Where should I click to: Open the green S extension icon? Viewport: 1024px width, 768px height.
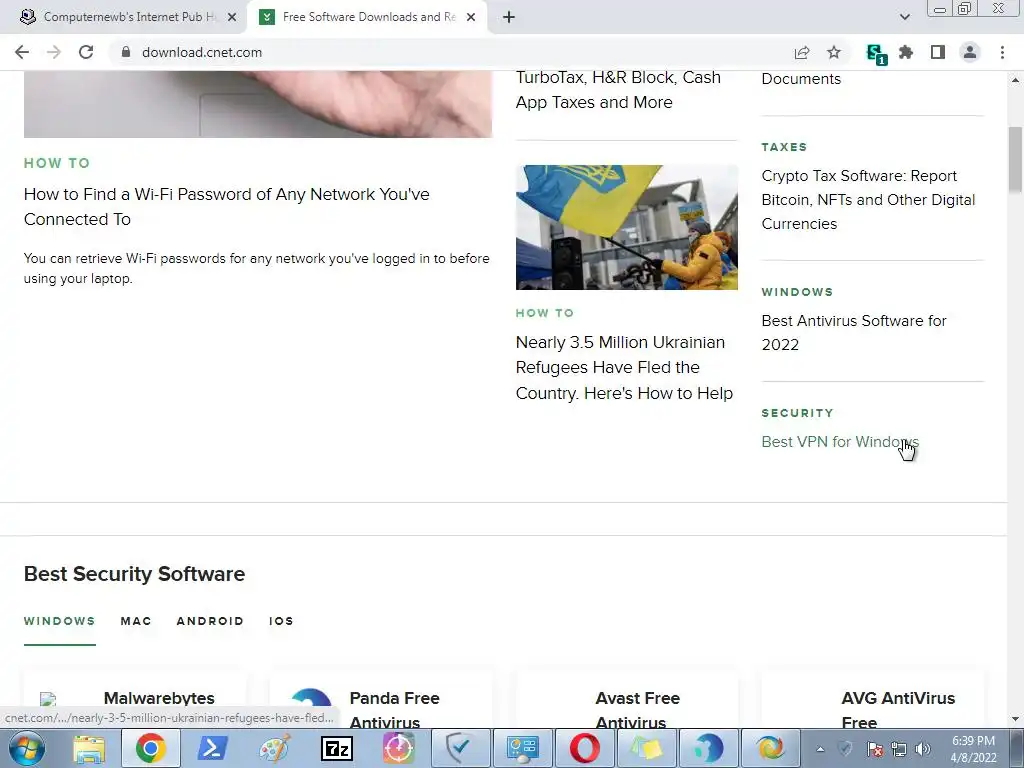click(876, 54)
